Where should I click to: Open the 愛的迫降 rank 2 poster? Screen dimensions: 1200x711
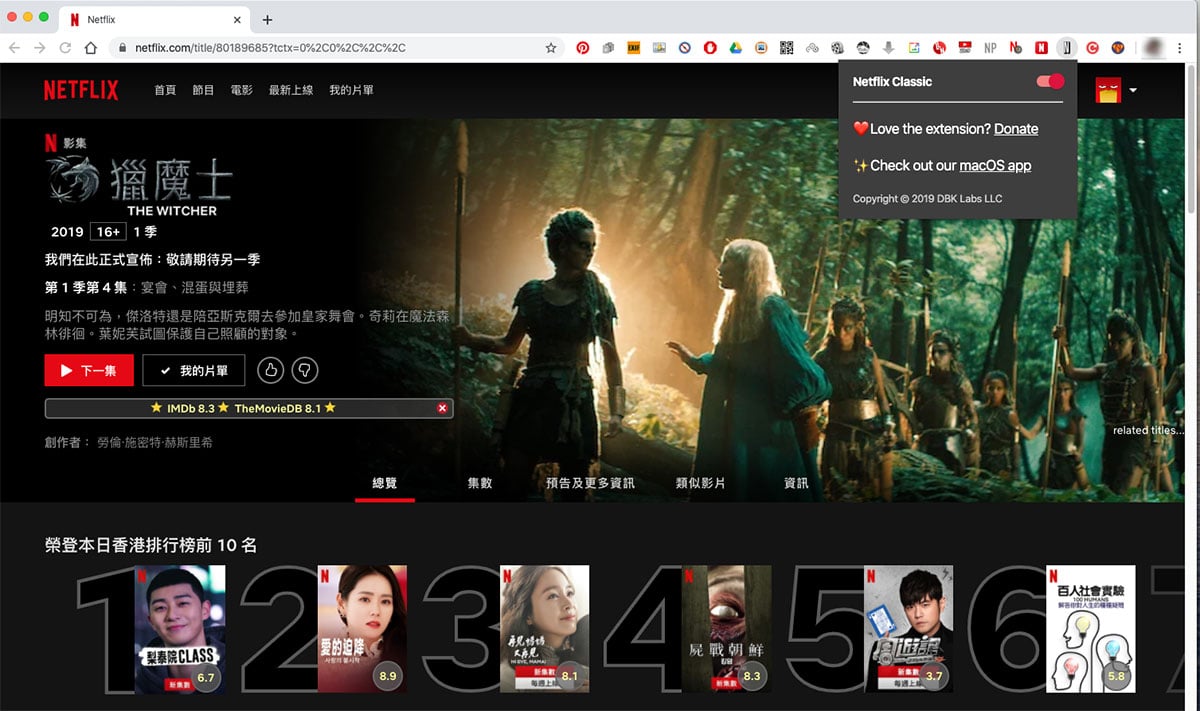point(362,629)
